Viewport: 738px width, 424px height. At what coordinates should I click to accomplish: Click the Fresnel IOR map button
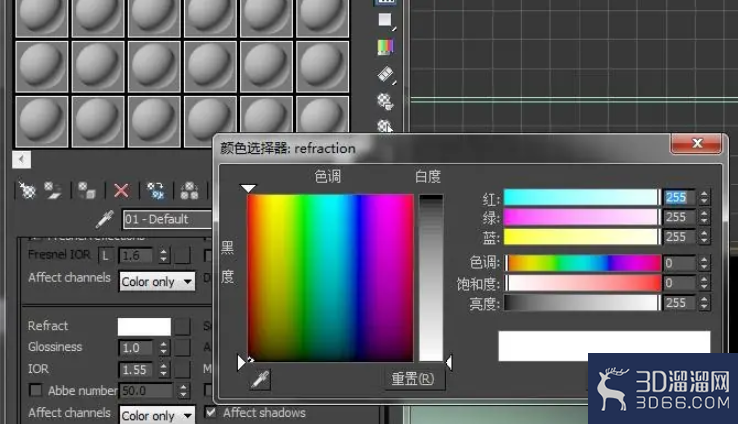(x=183, y=256)
